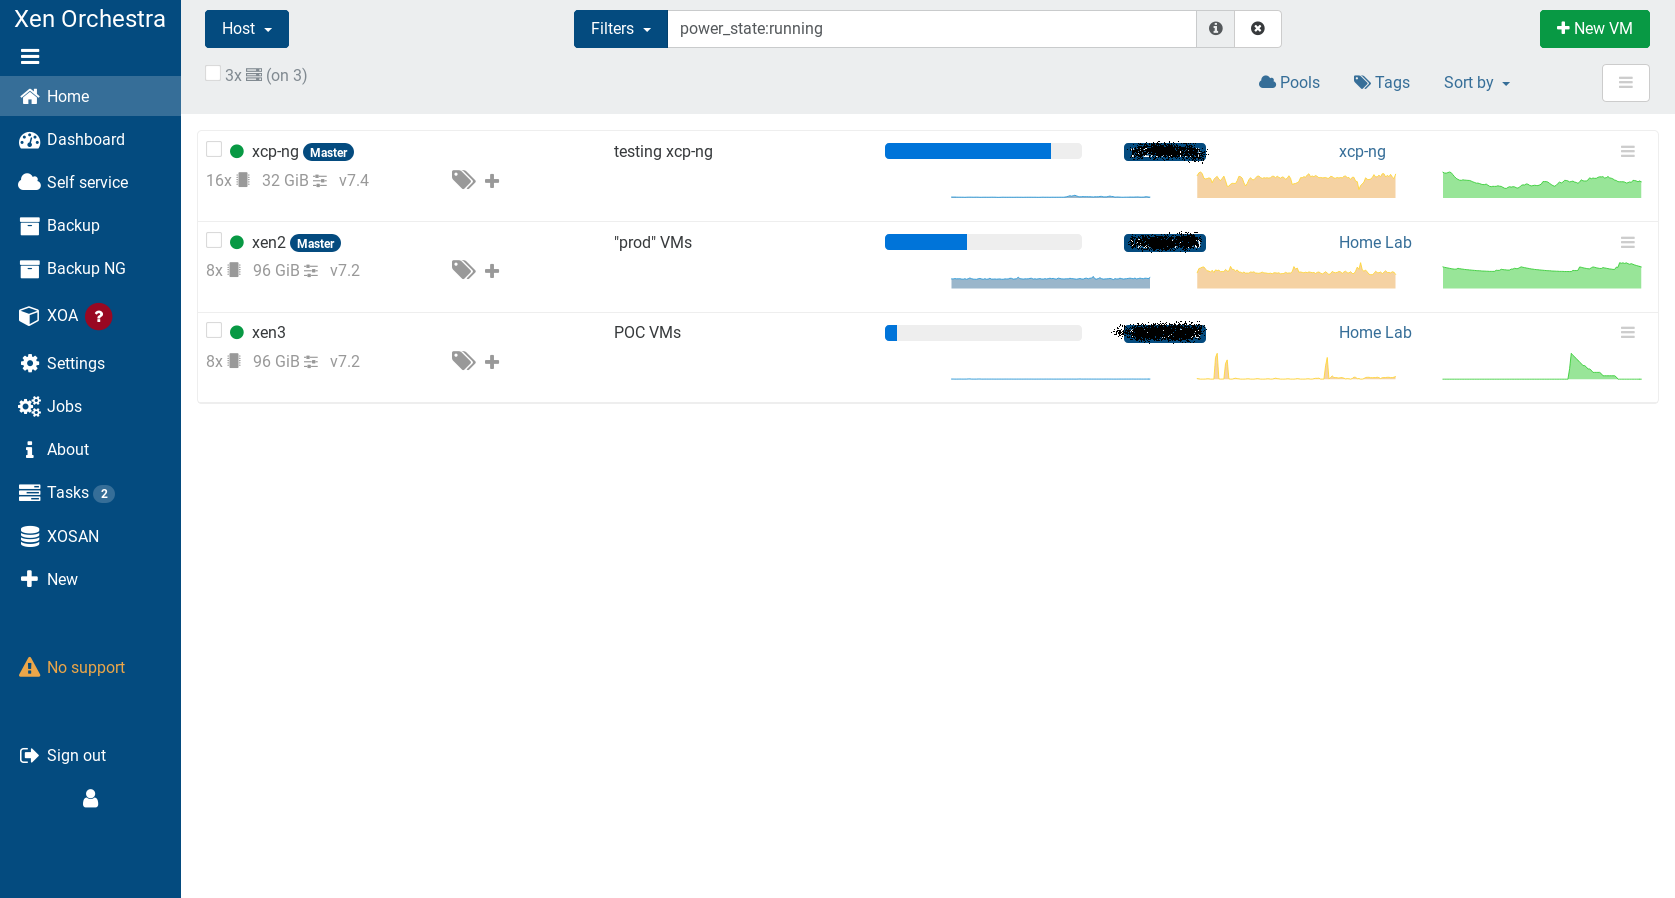Click the user profile icon in sidebar
Viewport: 1675px width, 898px height.
coord(90,798)
